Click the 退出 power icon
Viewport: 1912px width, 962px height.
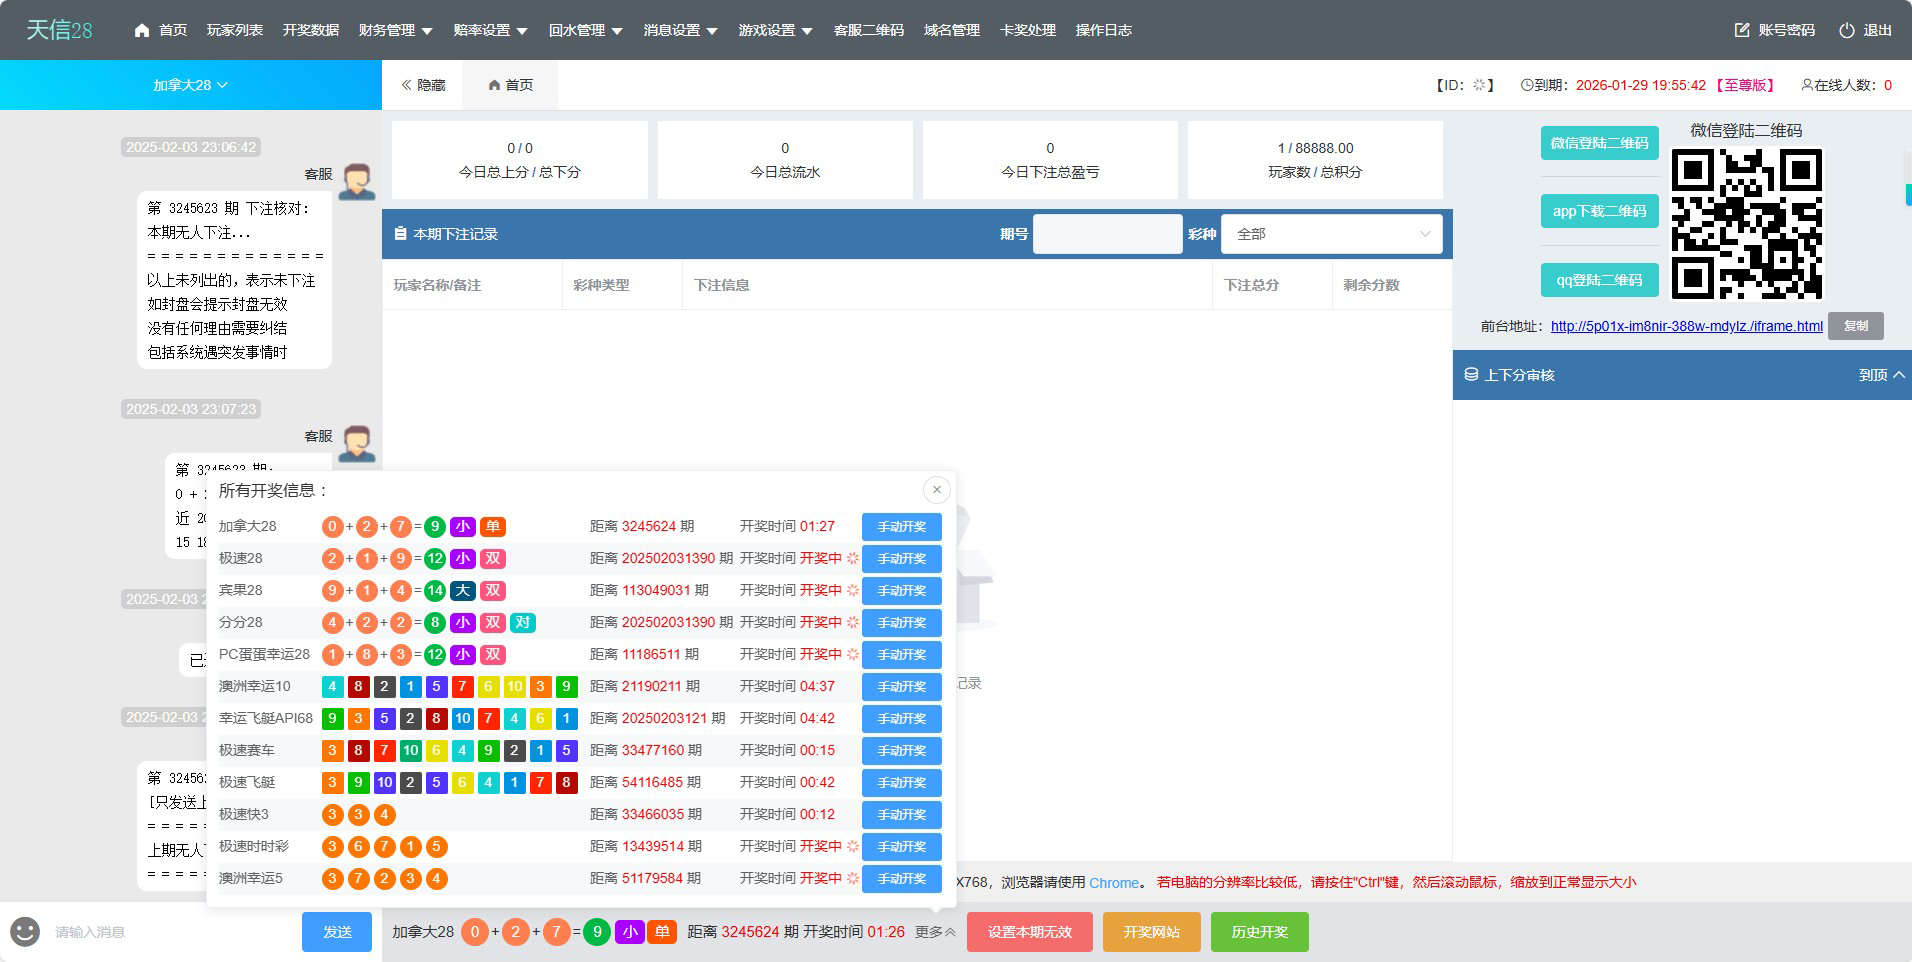pos(1847,30)
